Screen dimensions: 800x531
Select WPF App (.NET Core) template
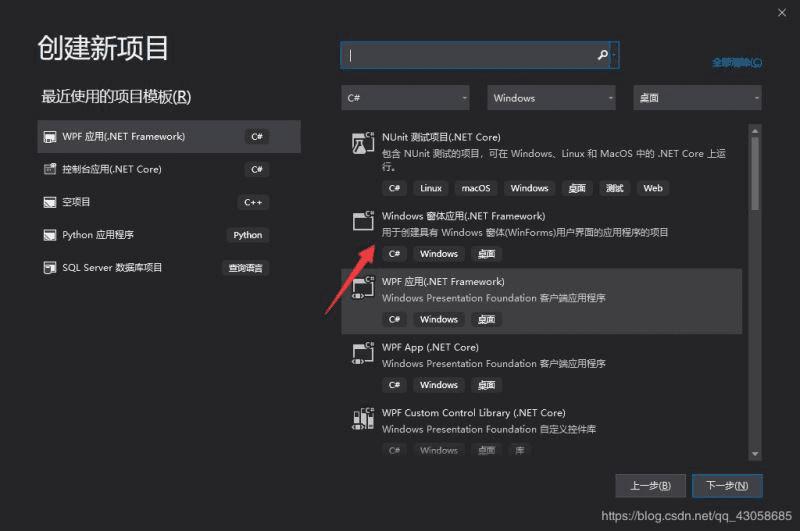541,366
